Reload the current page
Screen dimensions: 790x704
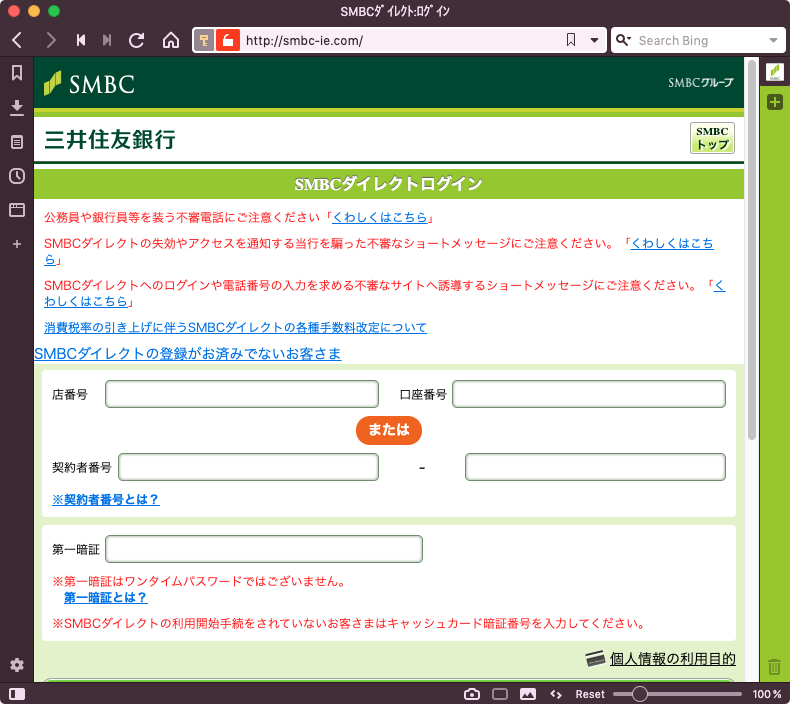(137, 40)
